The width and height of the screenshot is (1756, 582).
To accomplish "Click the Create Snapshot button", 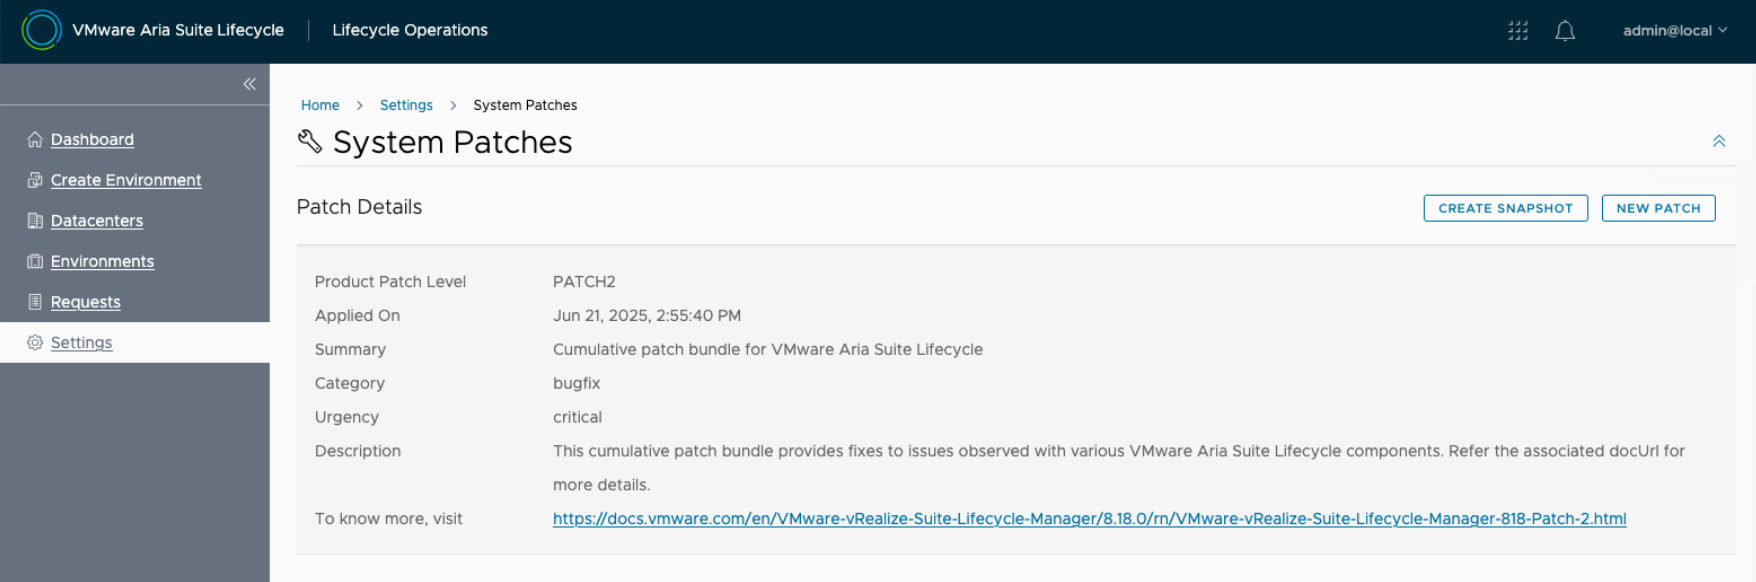I will click(1505, 208).
